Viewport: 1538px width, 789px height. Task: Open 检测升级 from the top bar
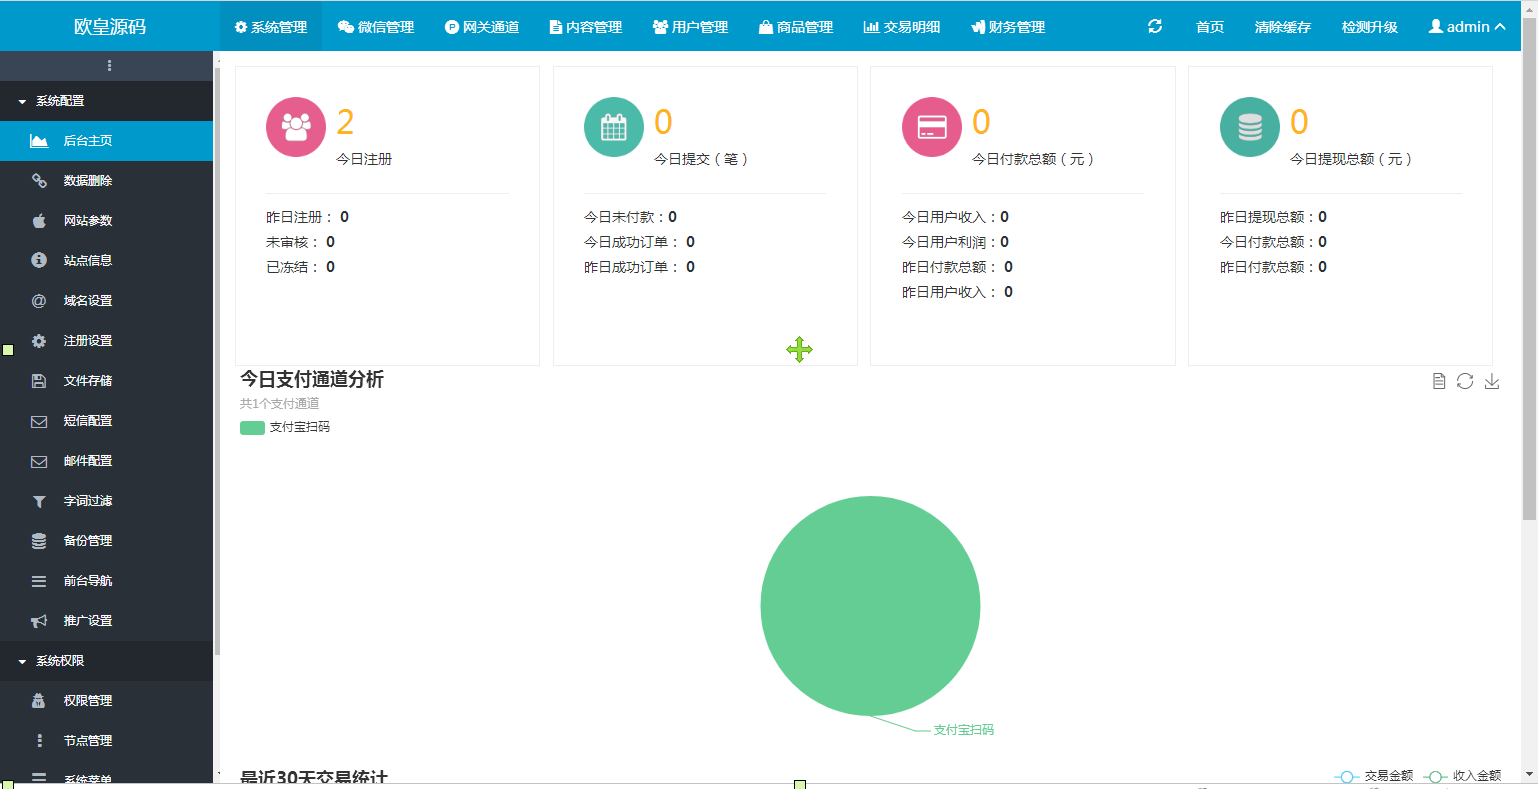click(1370, 27)
